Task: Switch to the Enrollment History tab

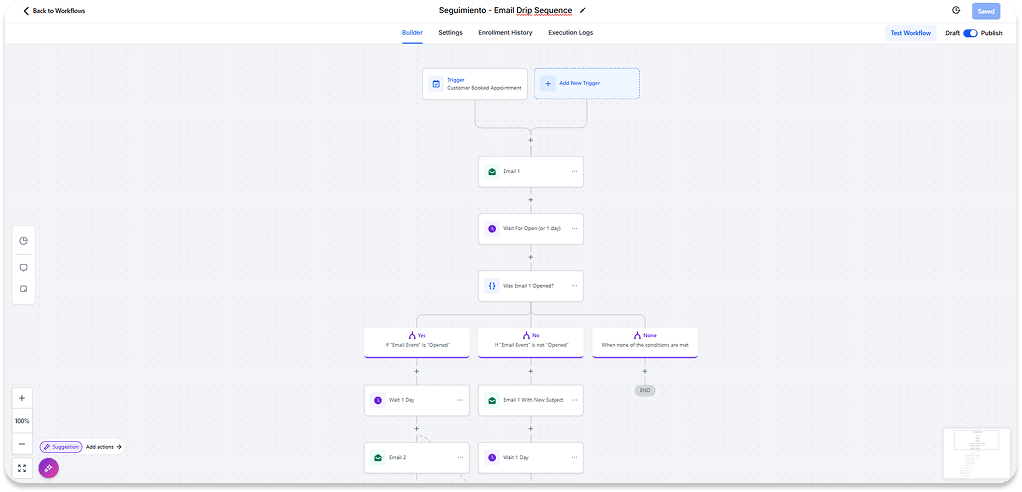Action: click(x=505, y=33)
